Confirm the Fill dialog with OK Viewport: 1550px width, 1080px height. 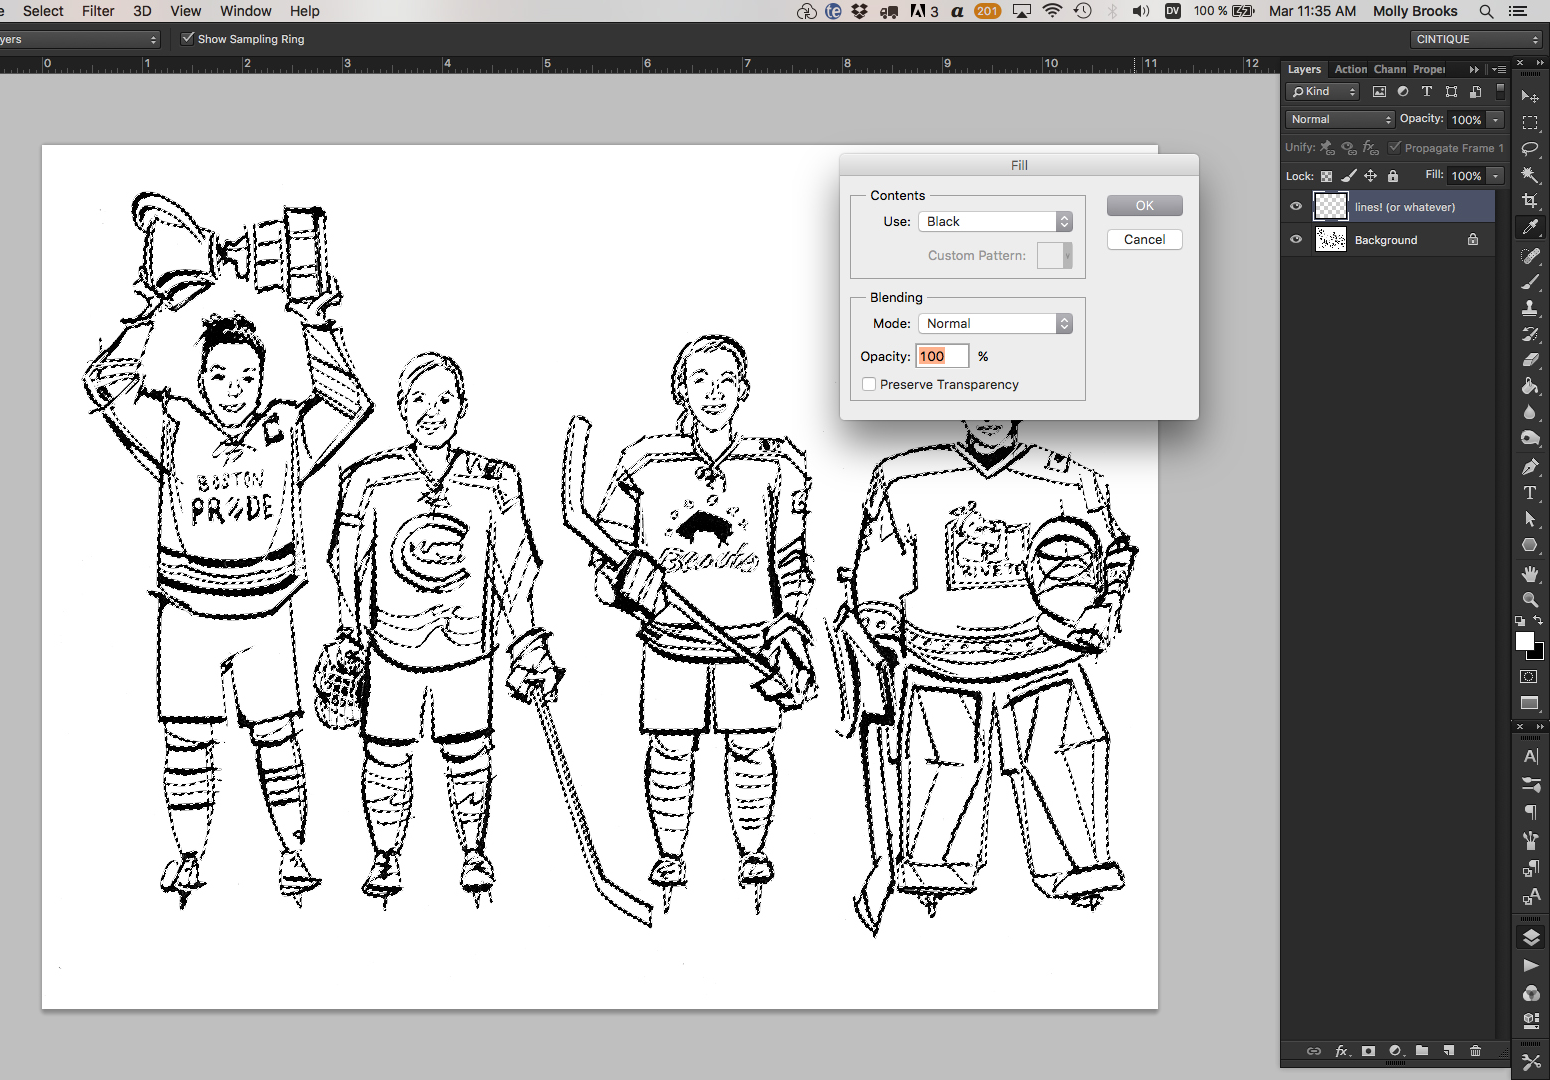[1144, 206]
